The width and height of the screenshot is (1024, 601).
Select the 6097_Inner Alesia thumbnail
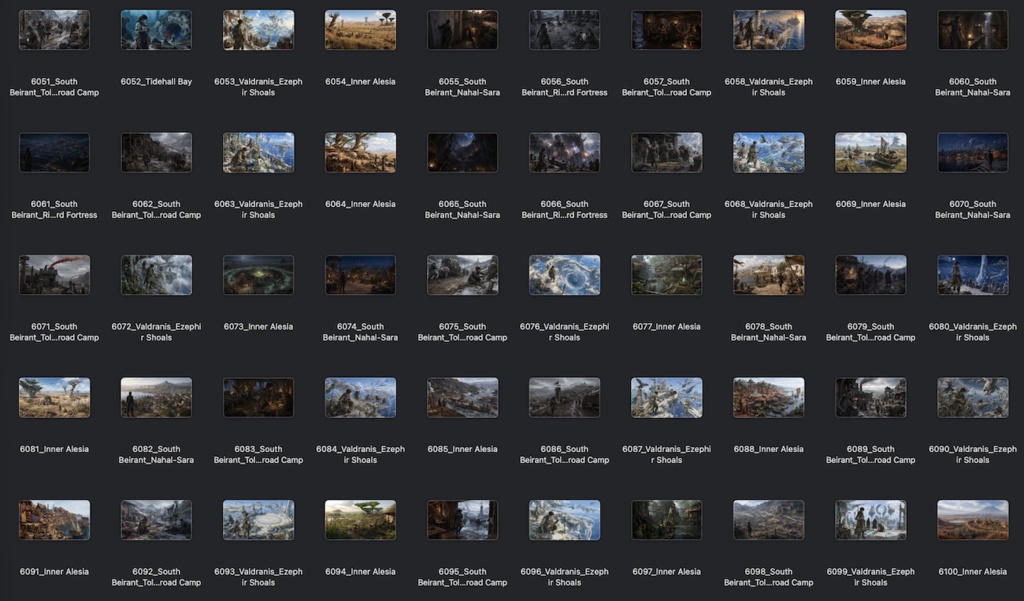[667, 520]
